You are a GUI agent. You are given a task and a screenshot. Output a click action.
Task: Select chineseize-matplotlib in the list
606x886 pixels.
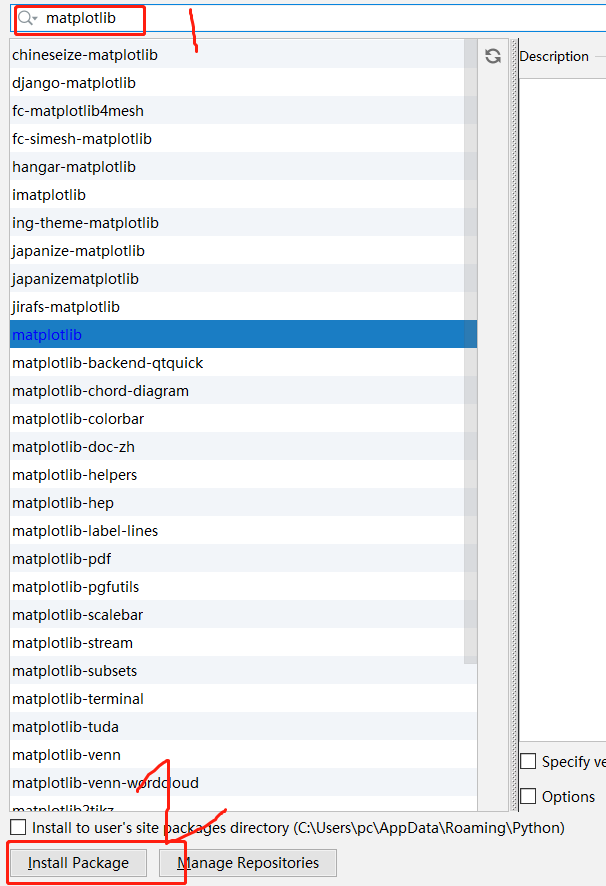click(243, 55)
